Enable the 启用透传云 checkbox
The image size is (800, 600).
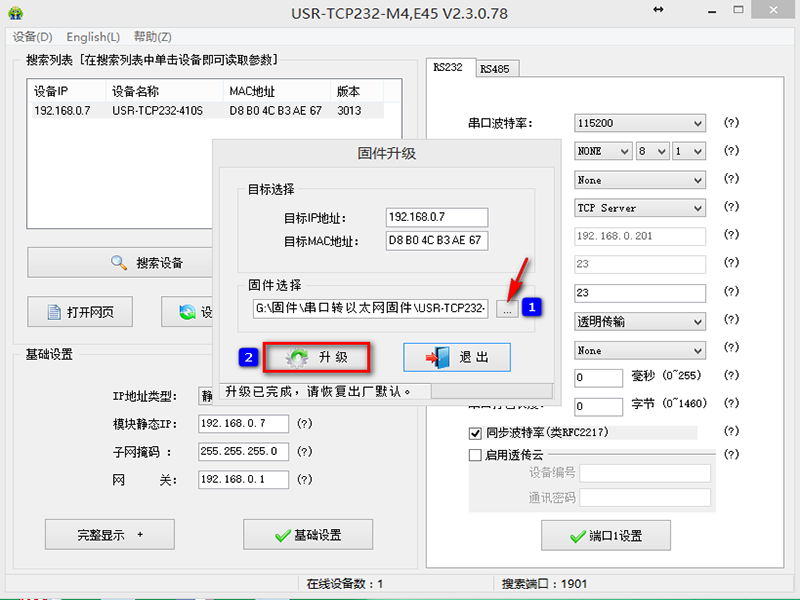tap(475, 454)
